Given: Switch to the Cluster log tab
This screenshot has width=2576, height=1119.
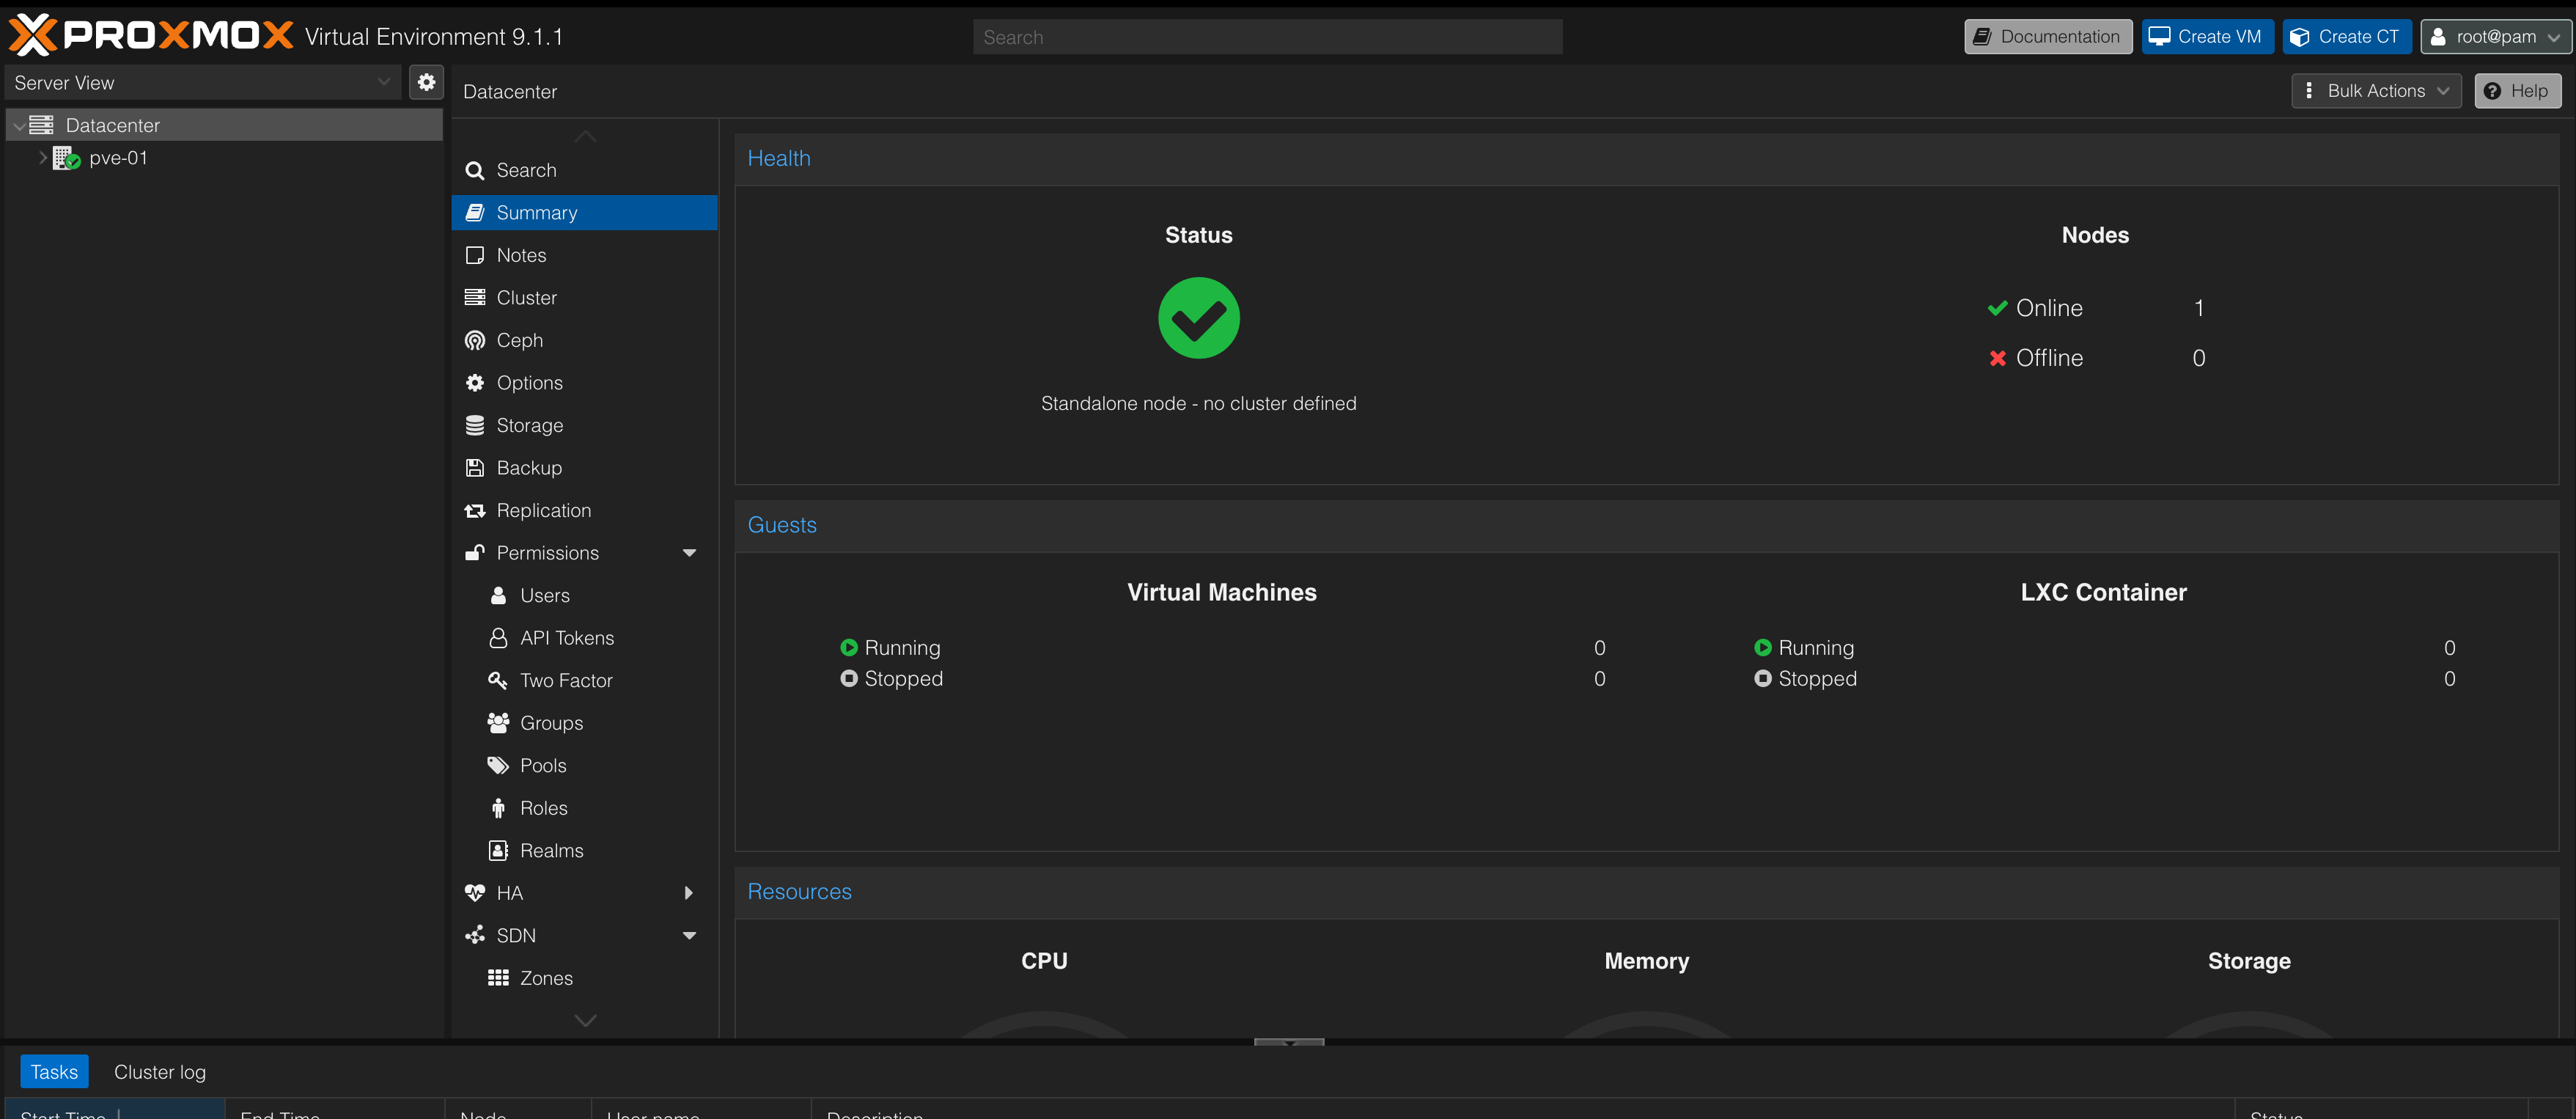Looking at the screenshot, I should click(159, 1071).
